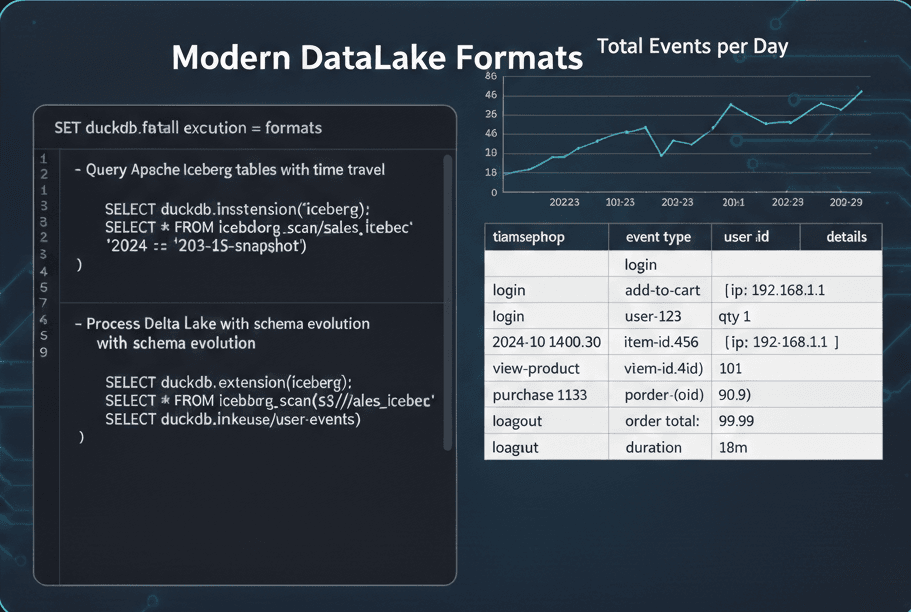Click the SET duckdb header line in code panel
The width and height of the screenshot is (911, 612).
click(188, 128)
